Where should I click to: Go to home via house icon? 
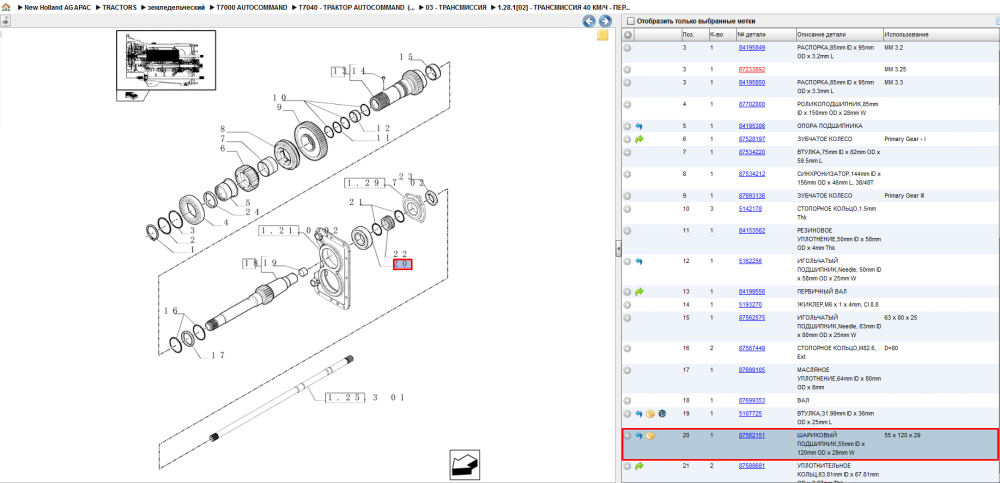[6, 7]
